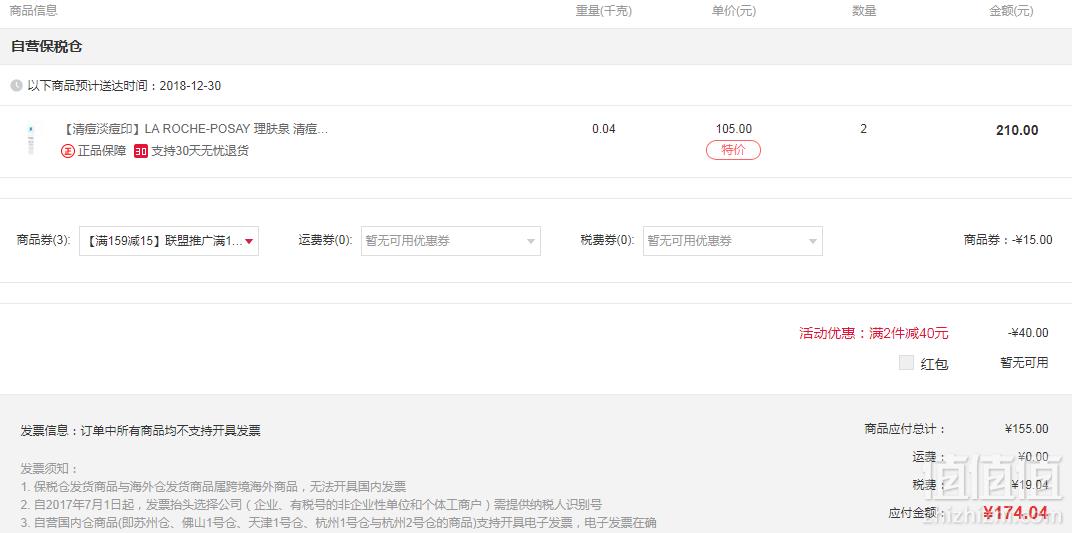Click the 正品保障 label text
The image size is (1072, 533).
tap(102, 151)
